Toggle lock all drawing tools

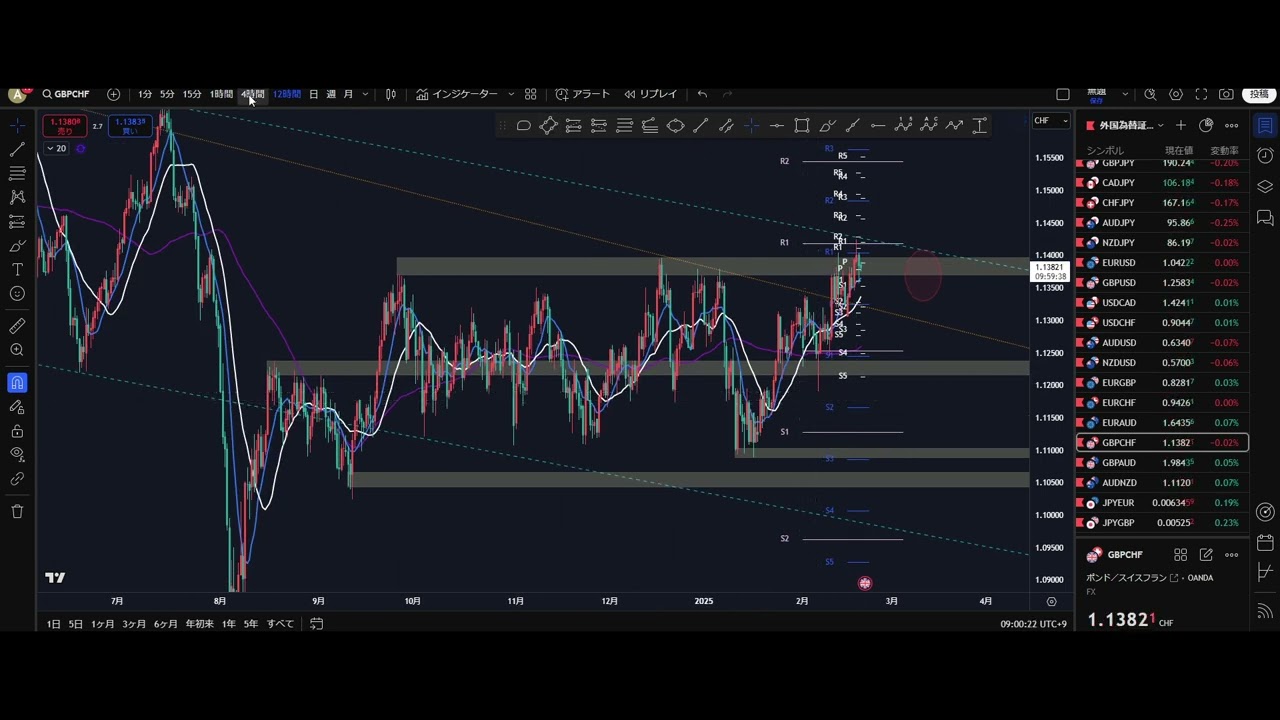click(x=17, y=431)
